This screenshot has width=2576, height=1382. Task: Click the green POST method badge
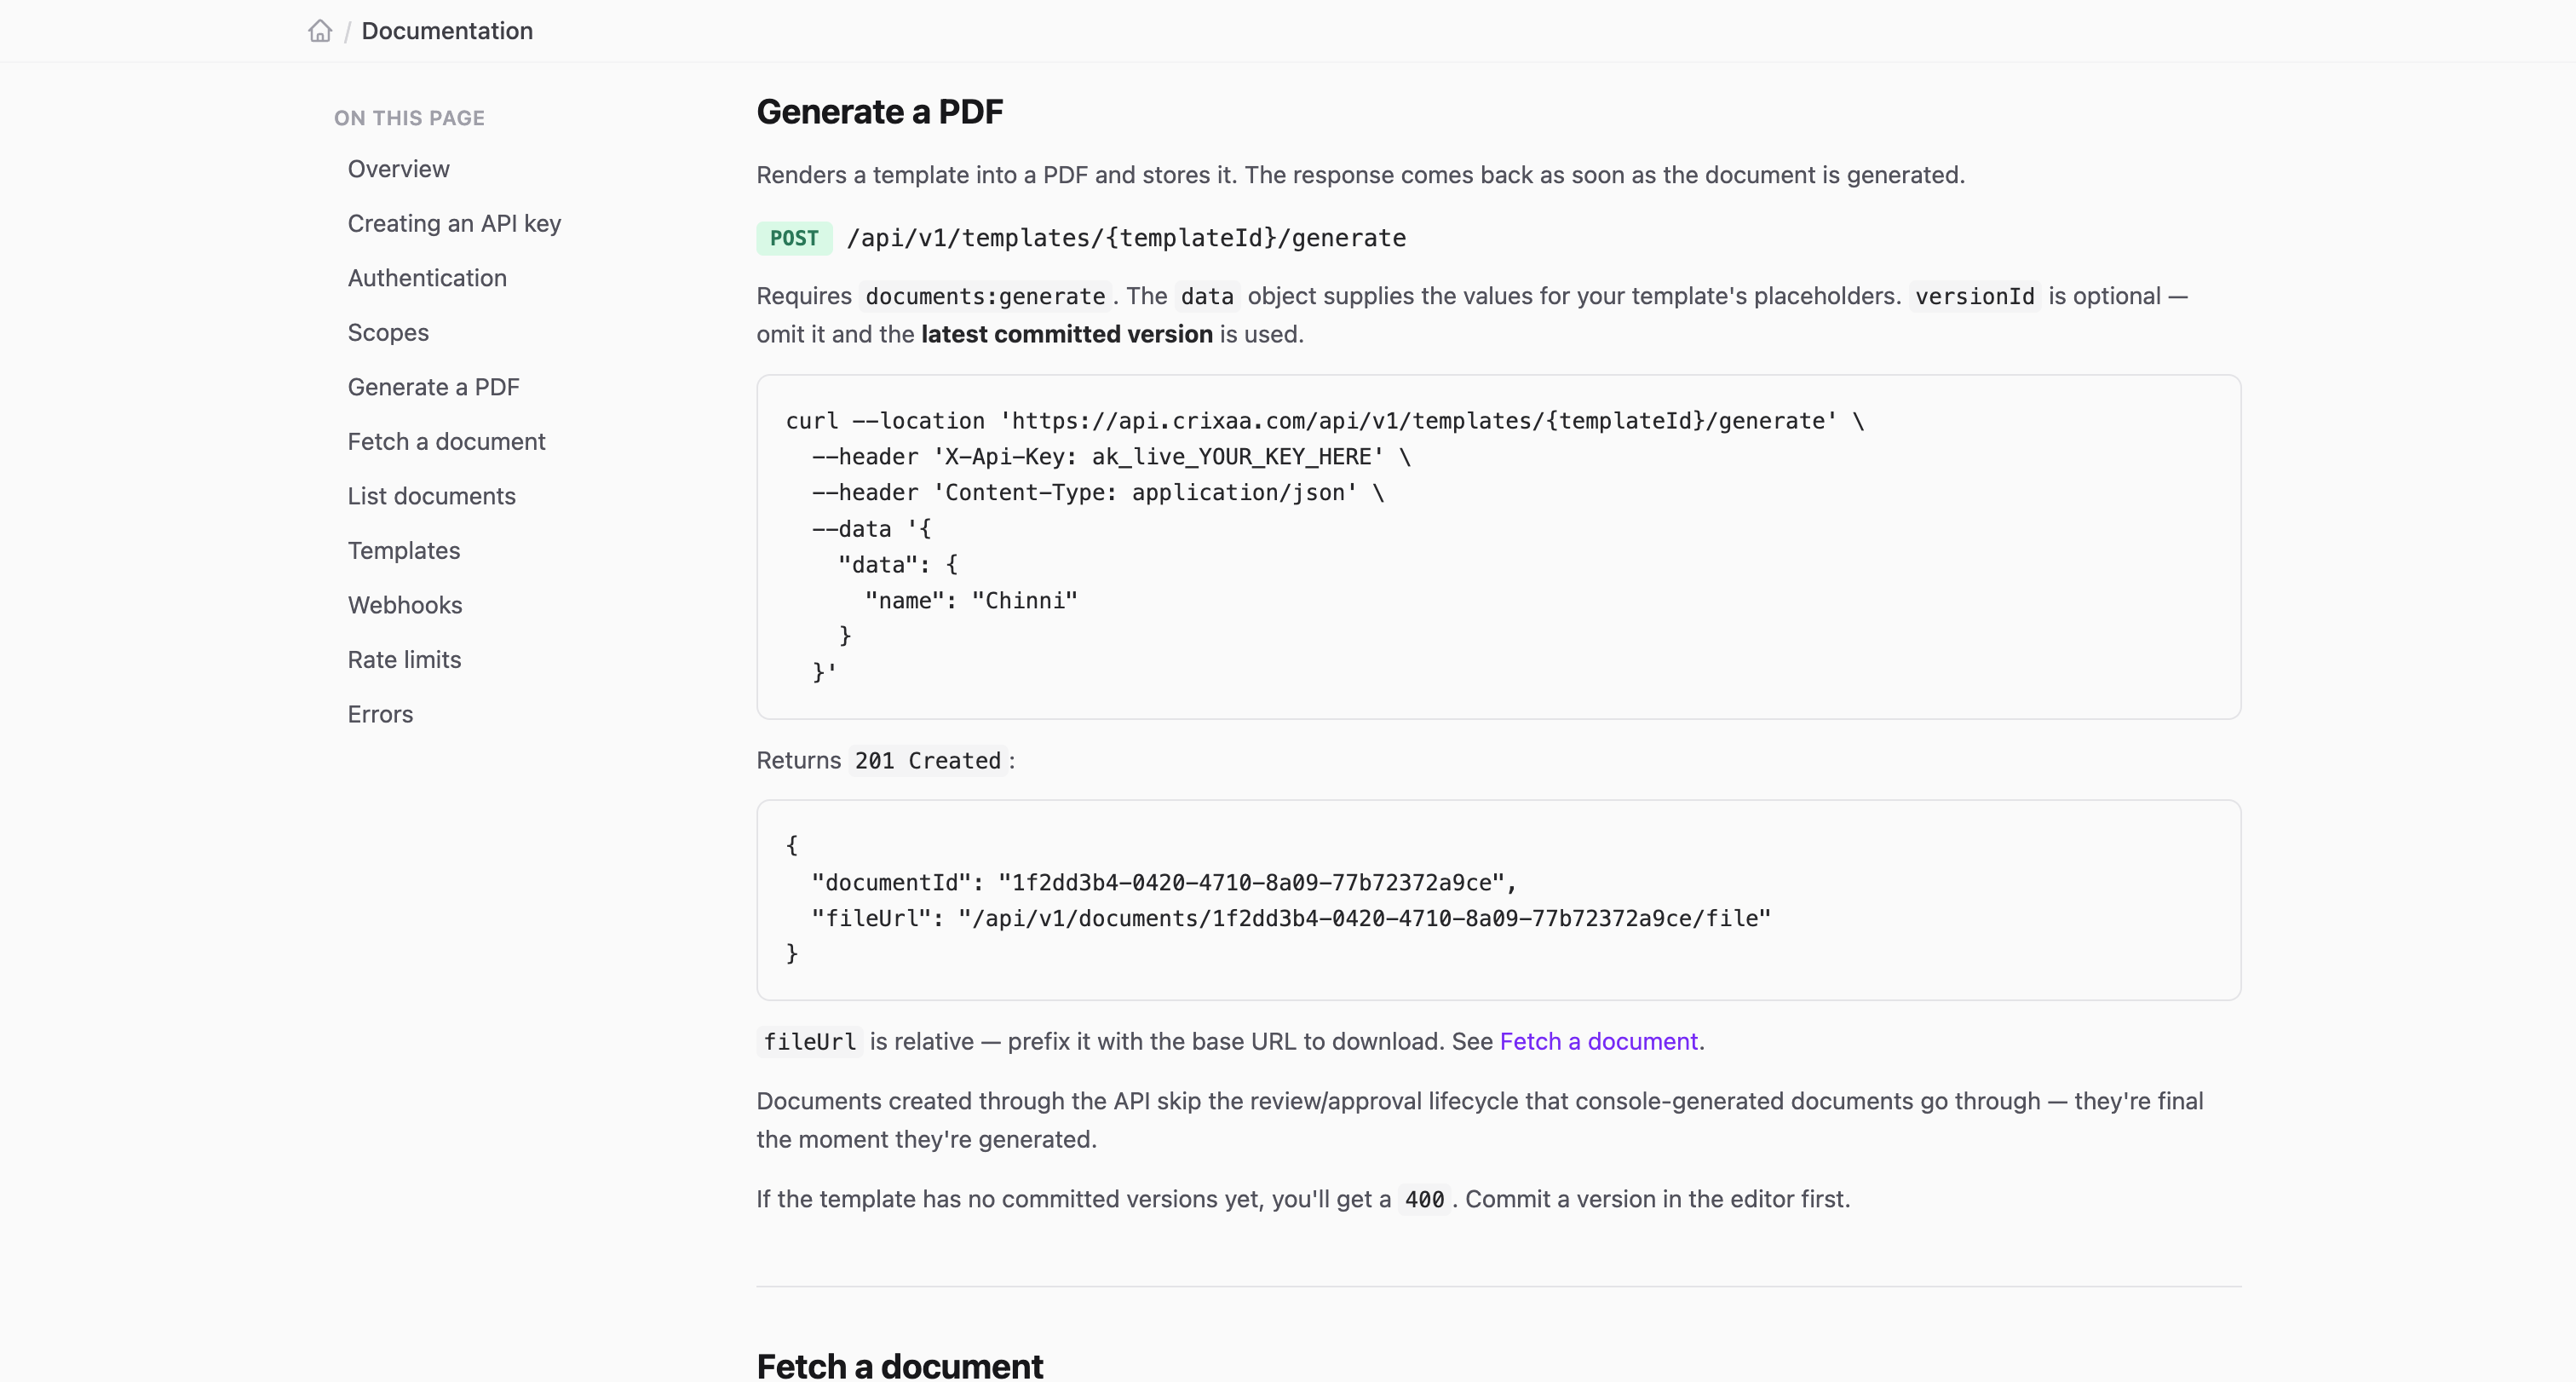(x=794, y=238)
